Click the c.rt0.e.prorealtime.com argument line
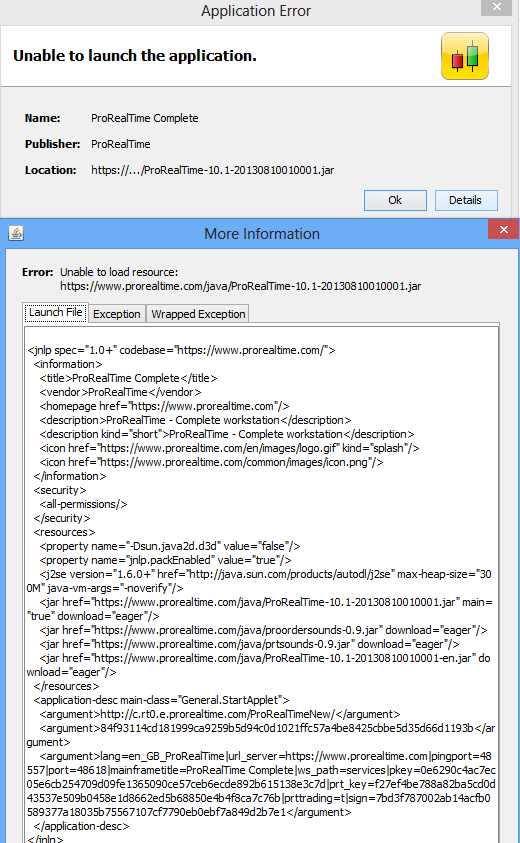The width and height of the screenshot is (520, 843). point(219,714)
